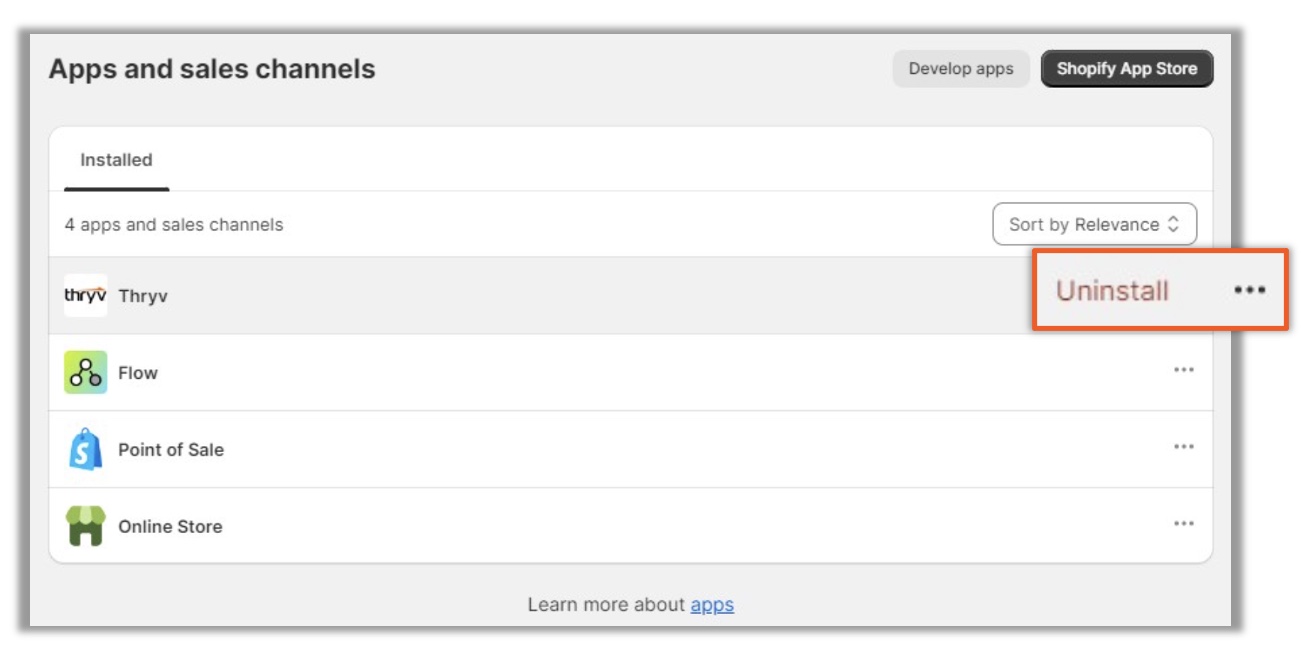Viewport: 1314px width, 650px height.
Task: Click the Develop apps button
Action: (x=961, y=69)
